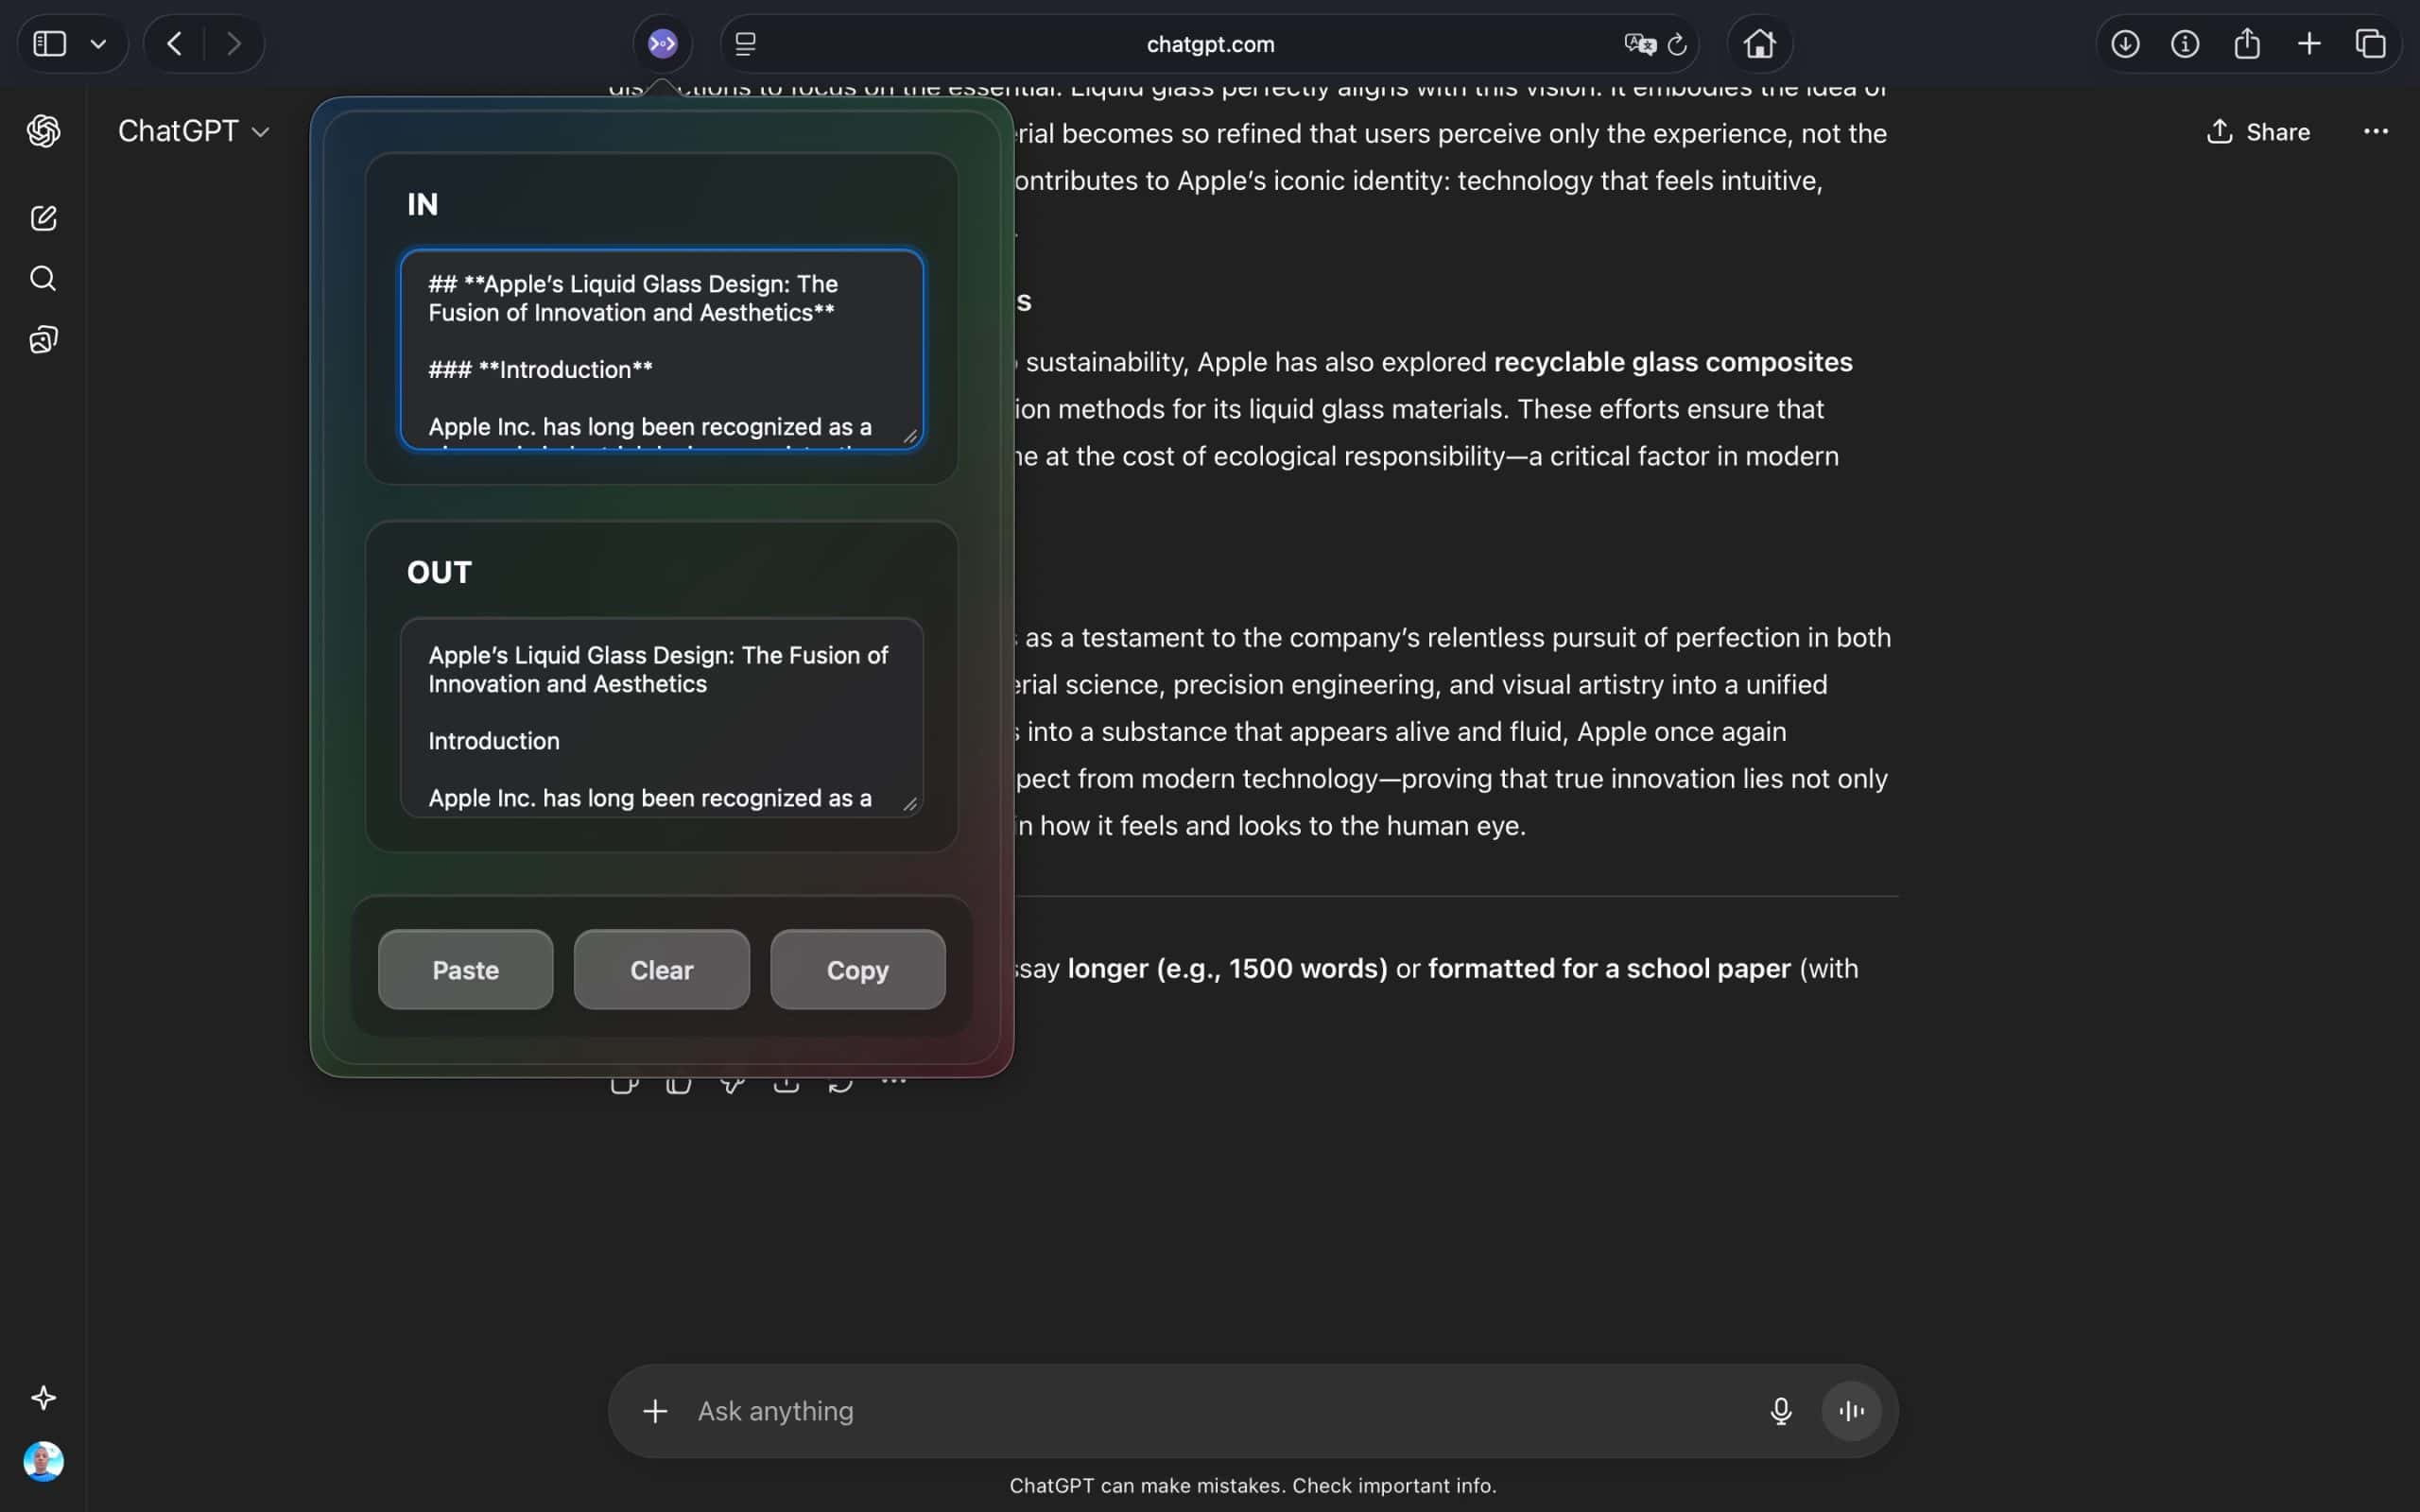Viewport: 2420px width, 1512px height.
Task: Open the markdown extension popup icon
Action: click(x=661, y=43)
